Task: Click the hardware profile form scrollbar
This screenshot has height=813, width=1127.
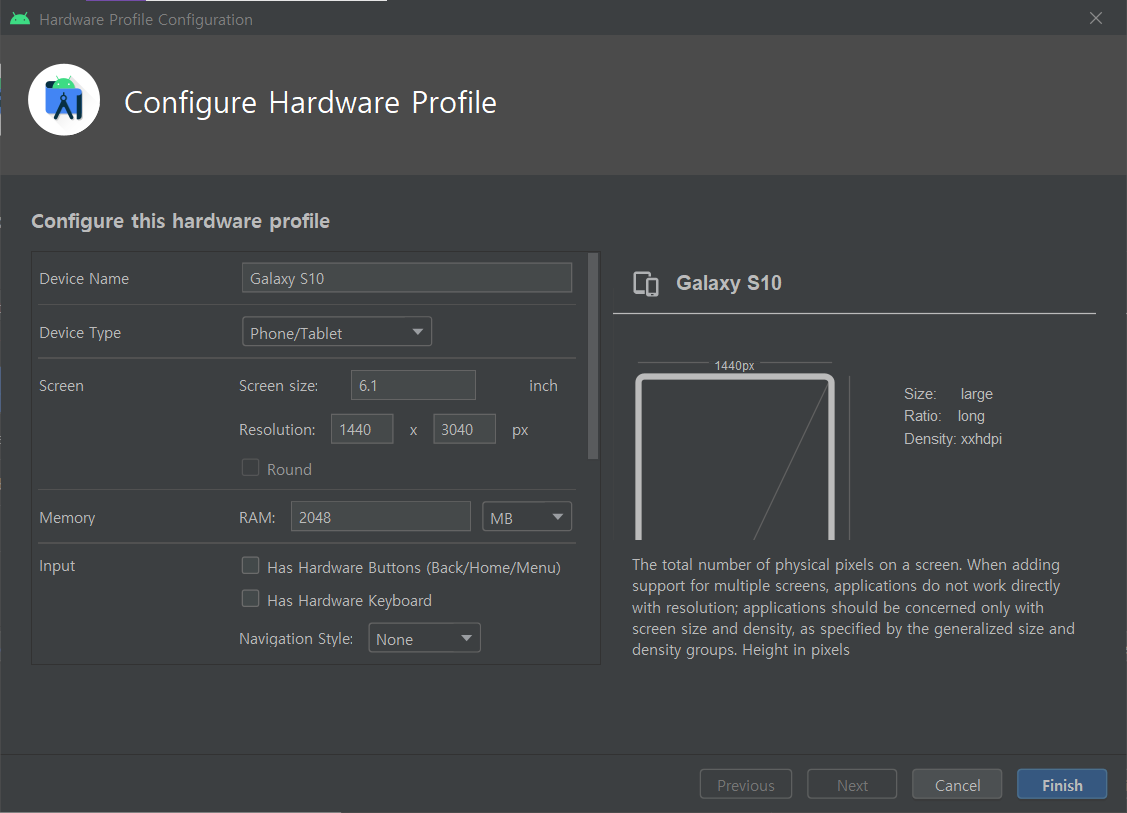Action: 593,356
